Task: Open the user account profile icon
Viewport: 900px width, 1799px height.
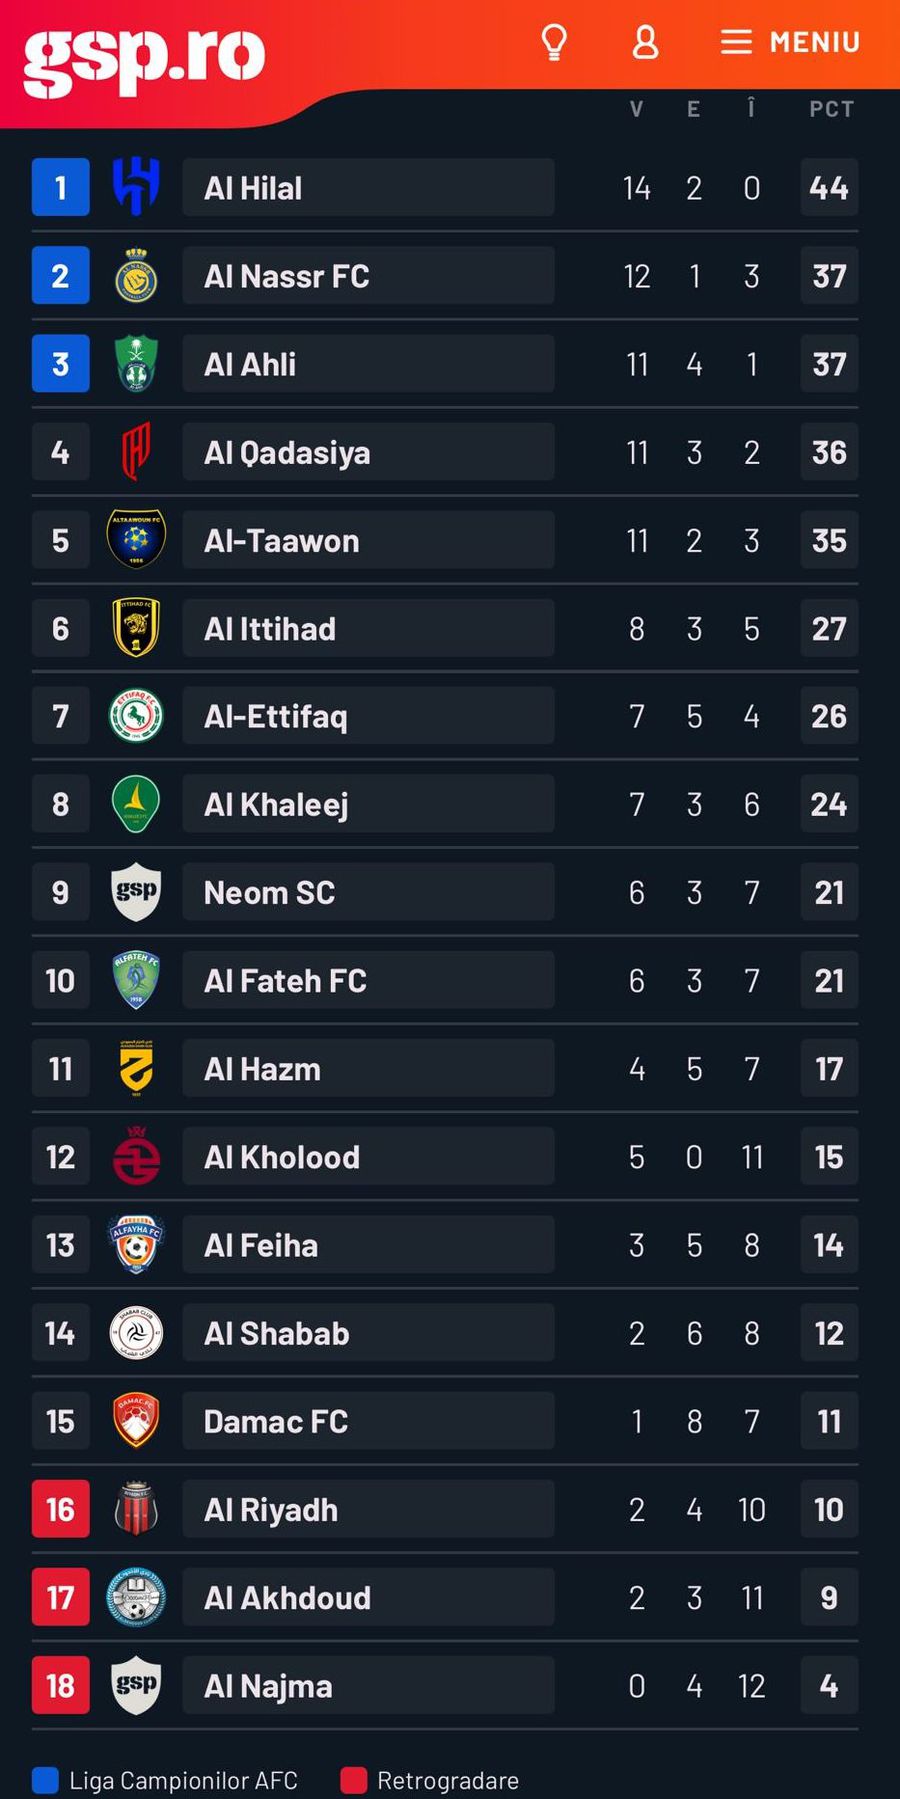Action: coord(645,42)
